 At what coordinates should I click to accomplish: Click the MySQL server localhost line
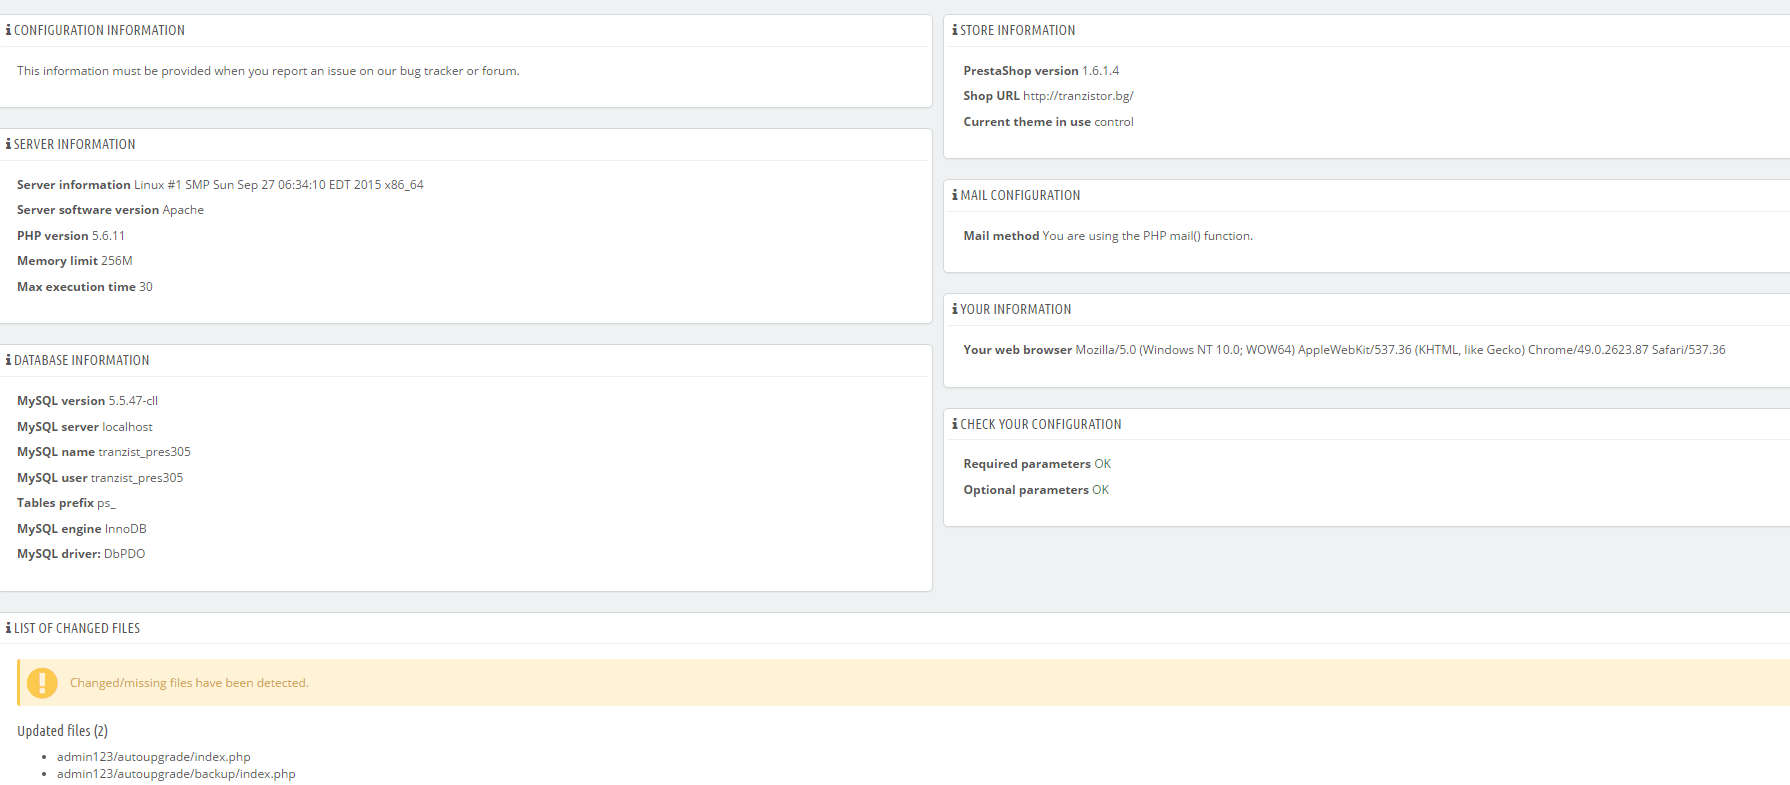pos(85,427)
